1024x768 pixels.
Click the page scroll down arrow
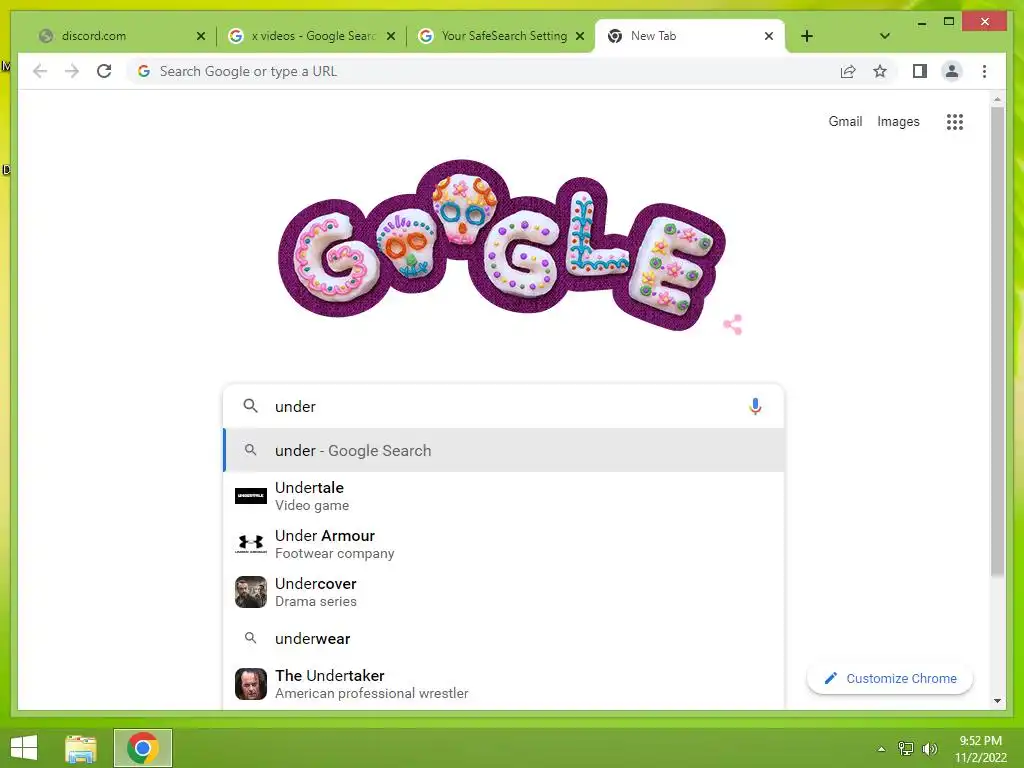click(x=997, y=701)
